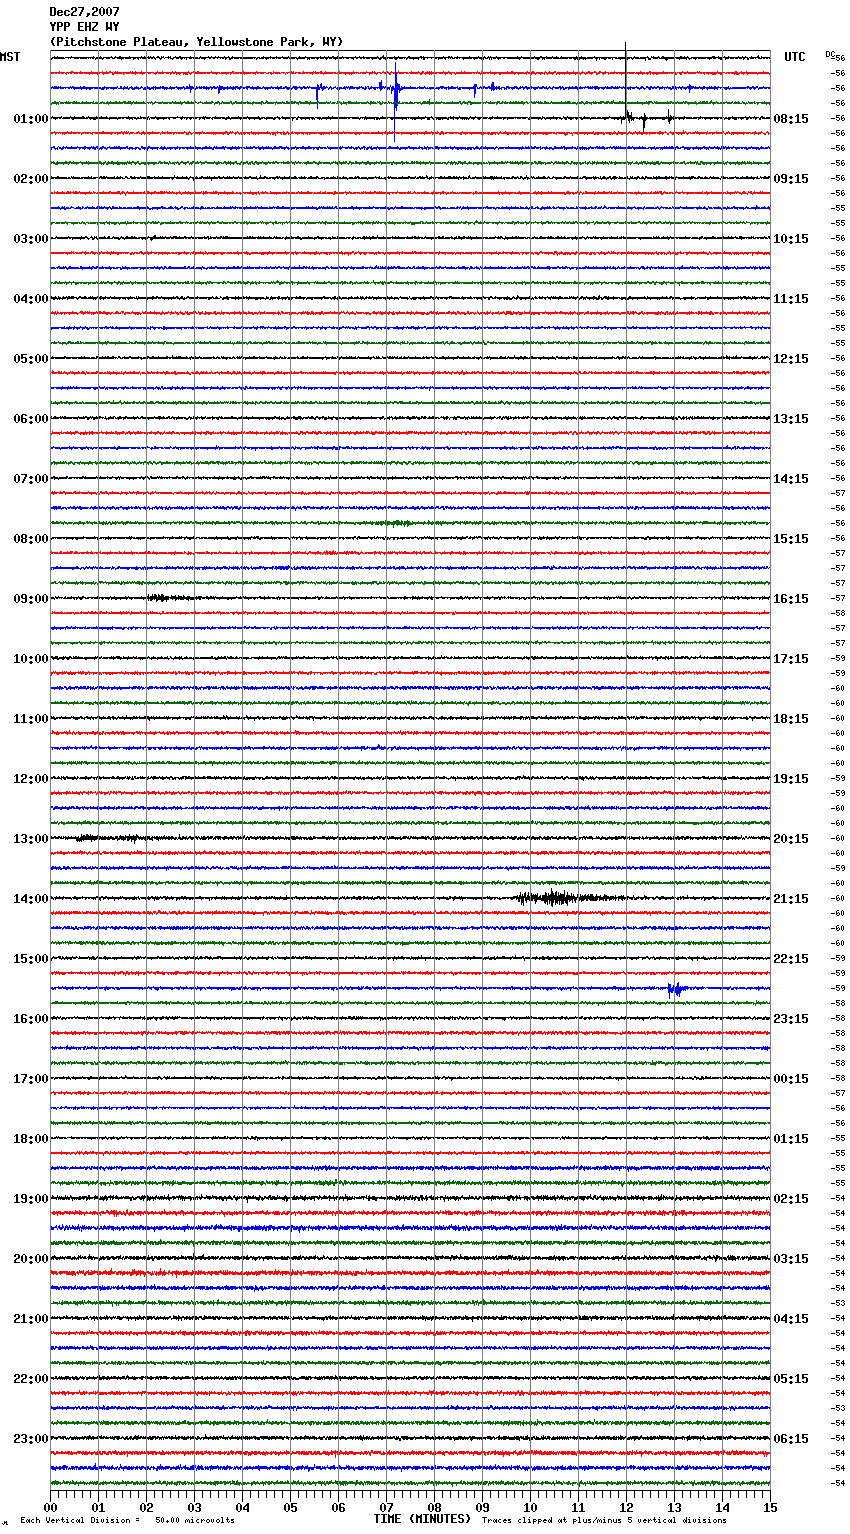Image resolution: width=850 pixels, height=1534 pixels.
Task: Click the "00" minute tick label
Action: [50, 1507]
